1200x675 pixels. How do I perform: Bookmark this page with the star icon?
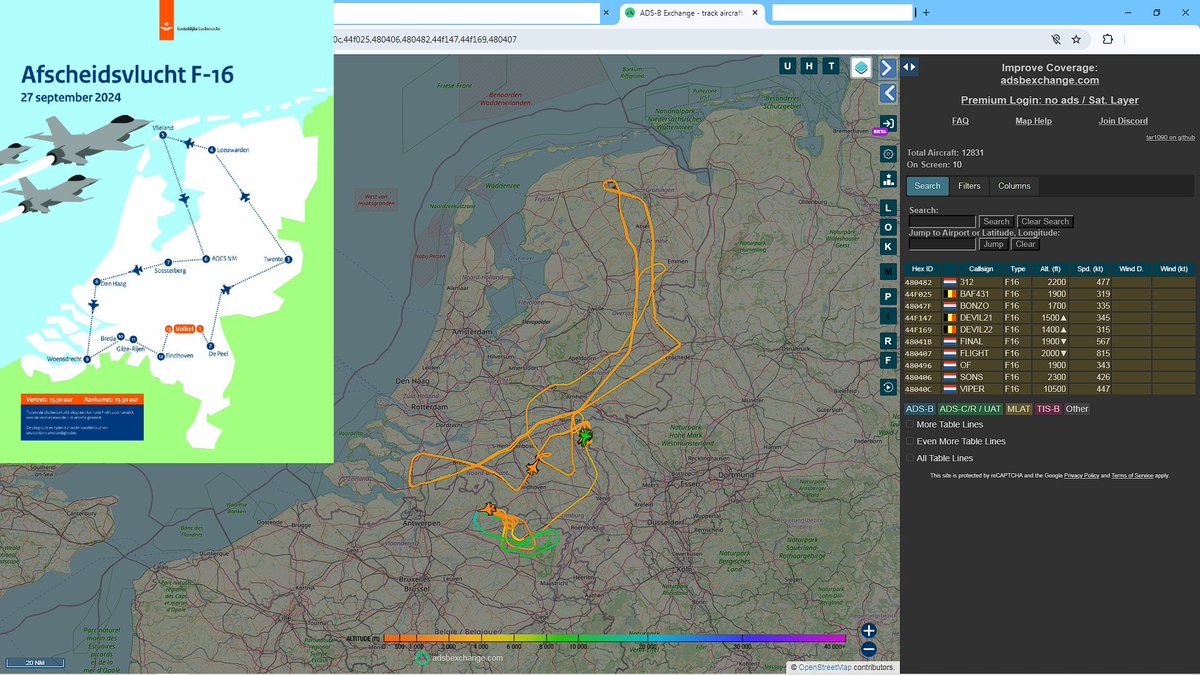click(x=1076, y=39)
